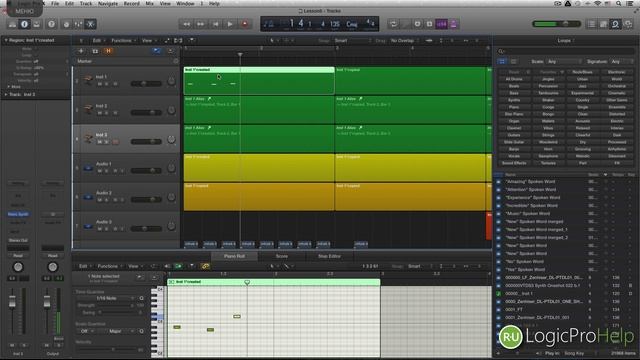Image resolution: width=640 pixels, height=360 pixels.
Task: Open the Major scale quantize dropdown
Action: tap(118, 331)
